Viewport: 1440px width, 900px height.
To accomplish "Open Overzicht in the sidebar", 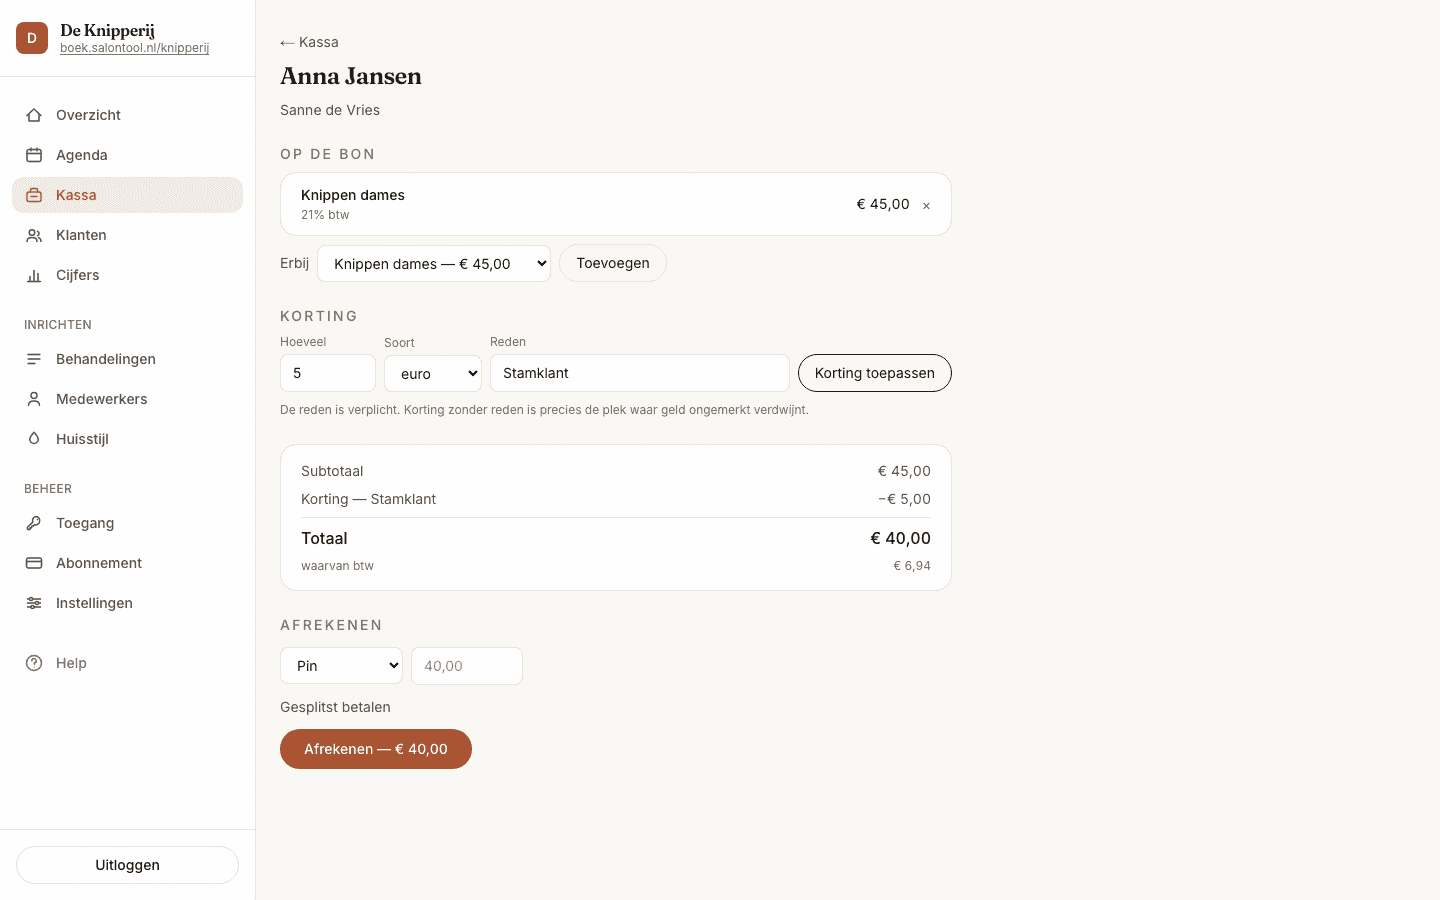I will [127, 115].
